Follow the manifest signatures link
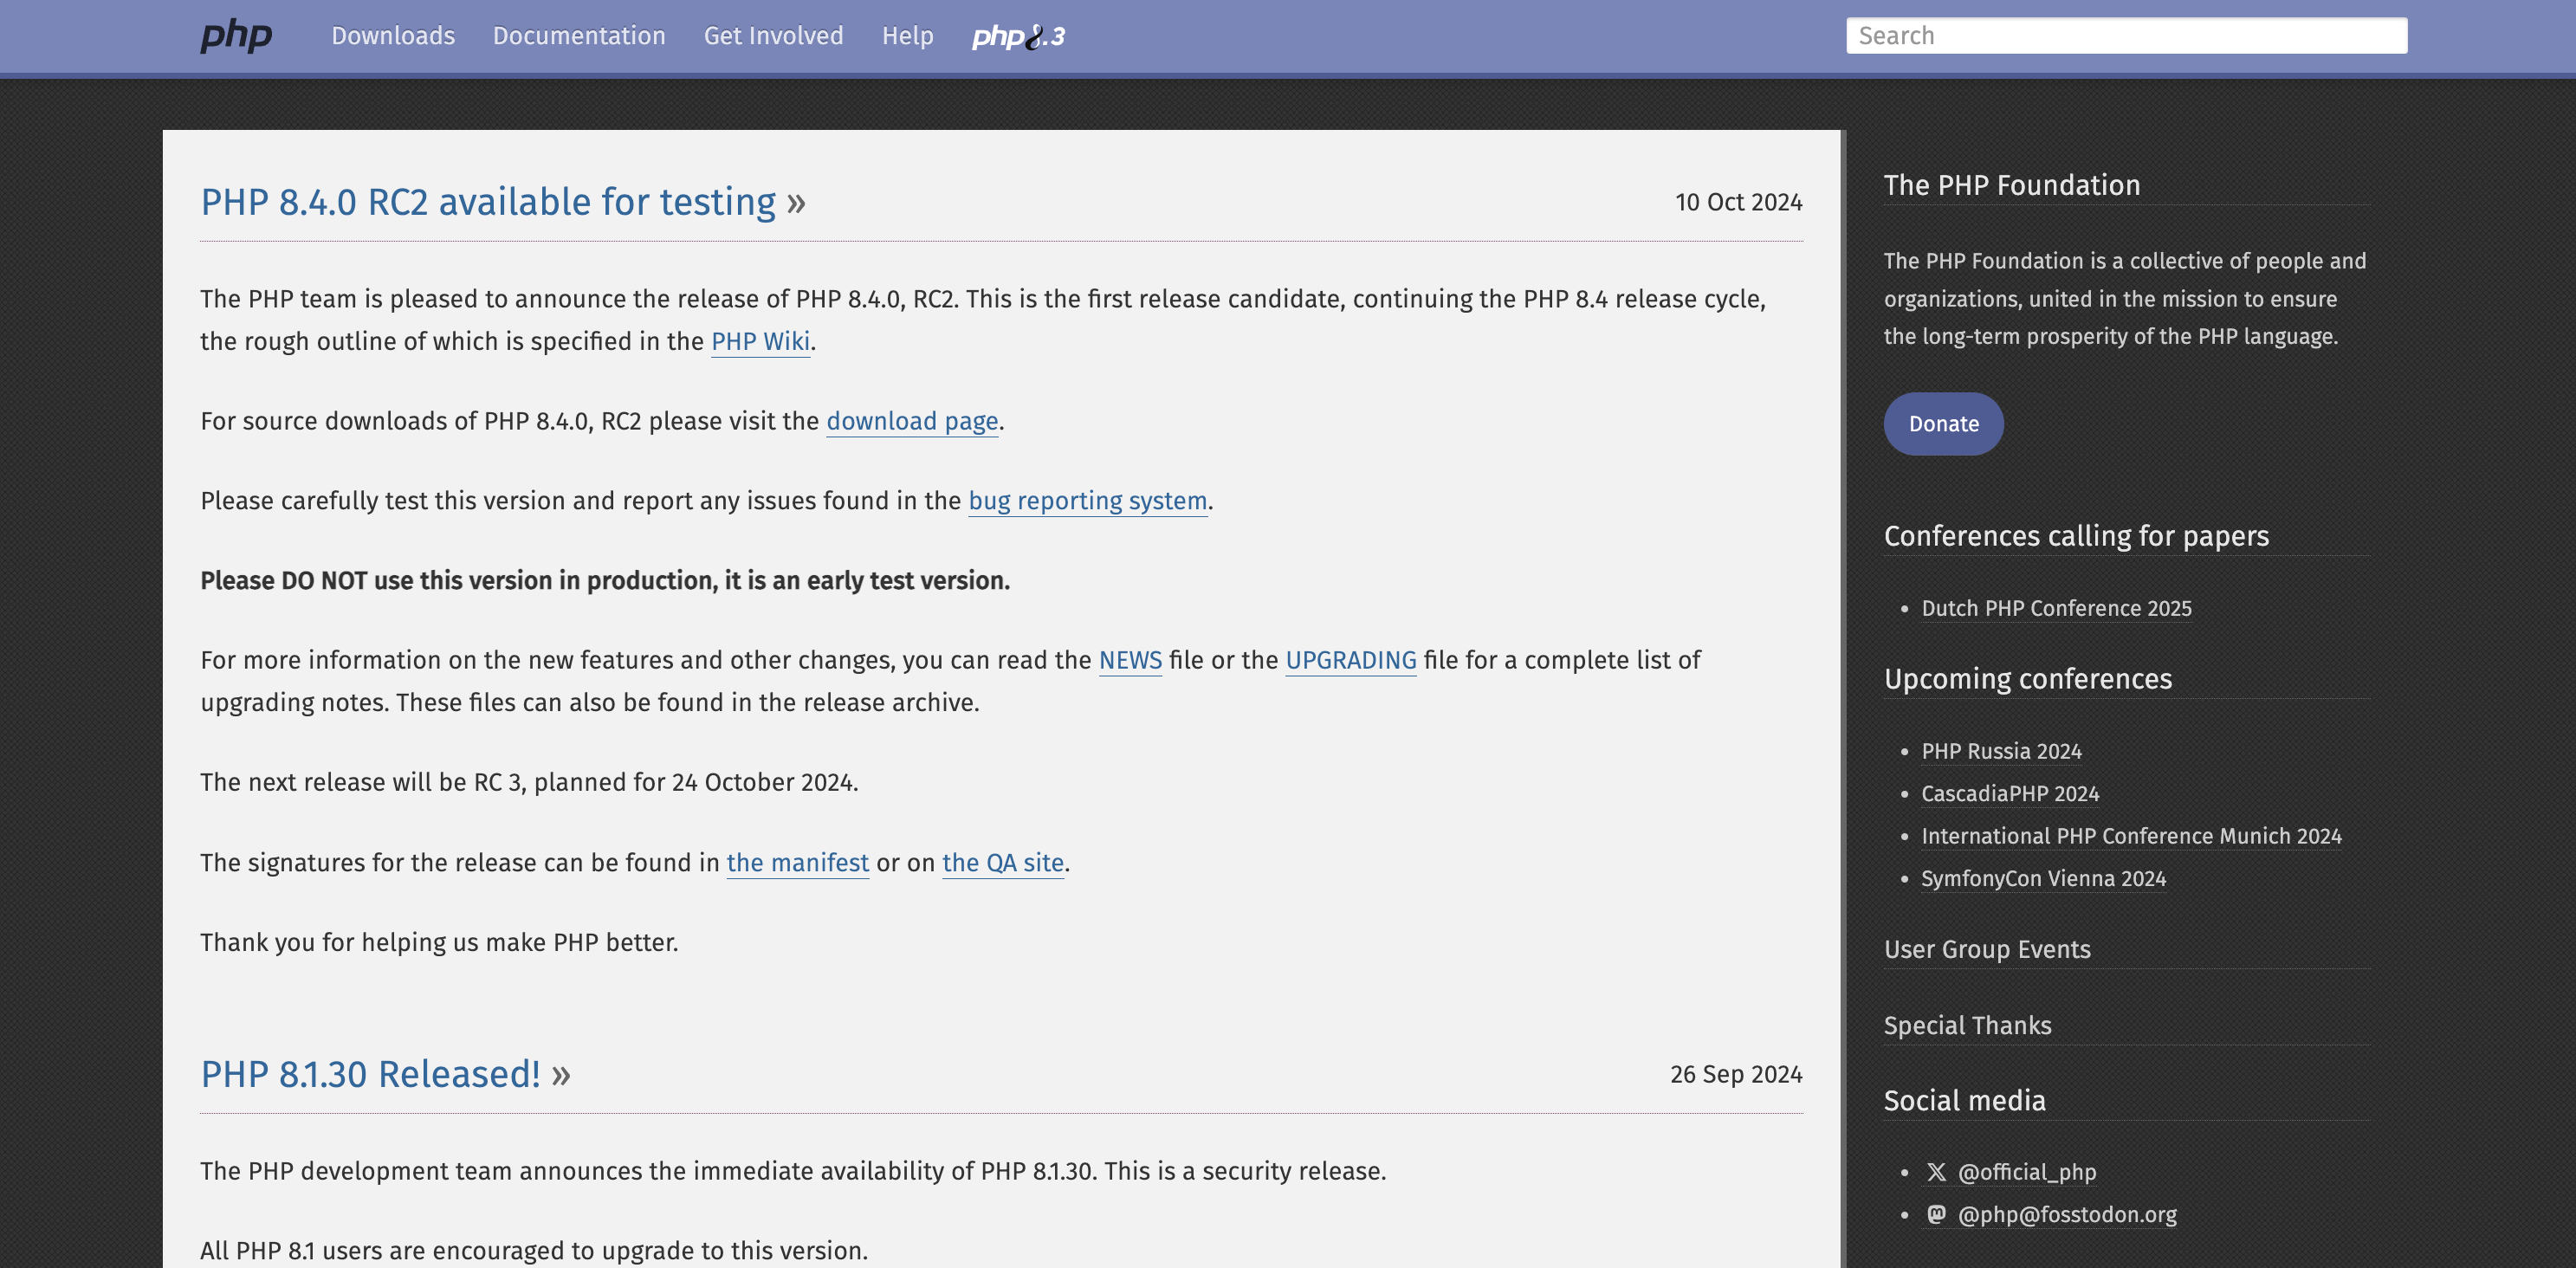 click(x=797, y=863)
